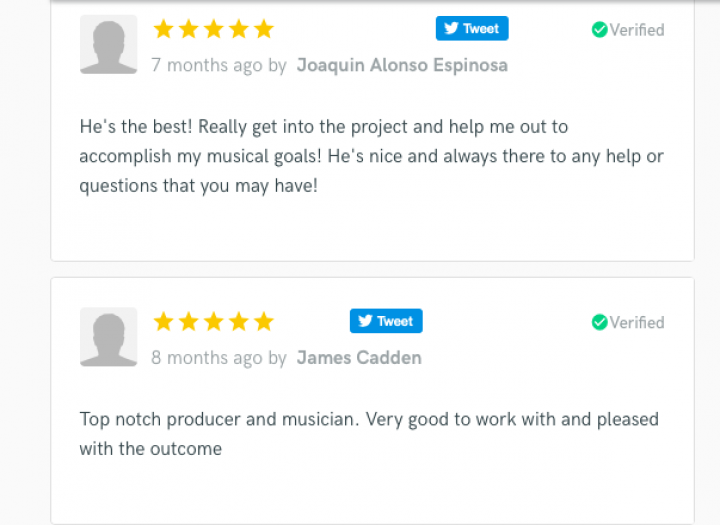Click the 'He's the best!' review text
Screen dimensions: 720x525
371,156
